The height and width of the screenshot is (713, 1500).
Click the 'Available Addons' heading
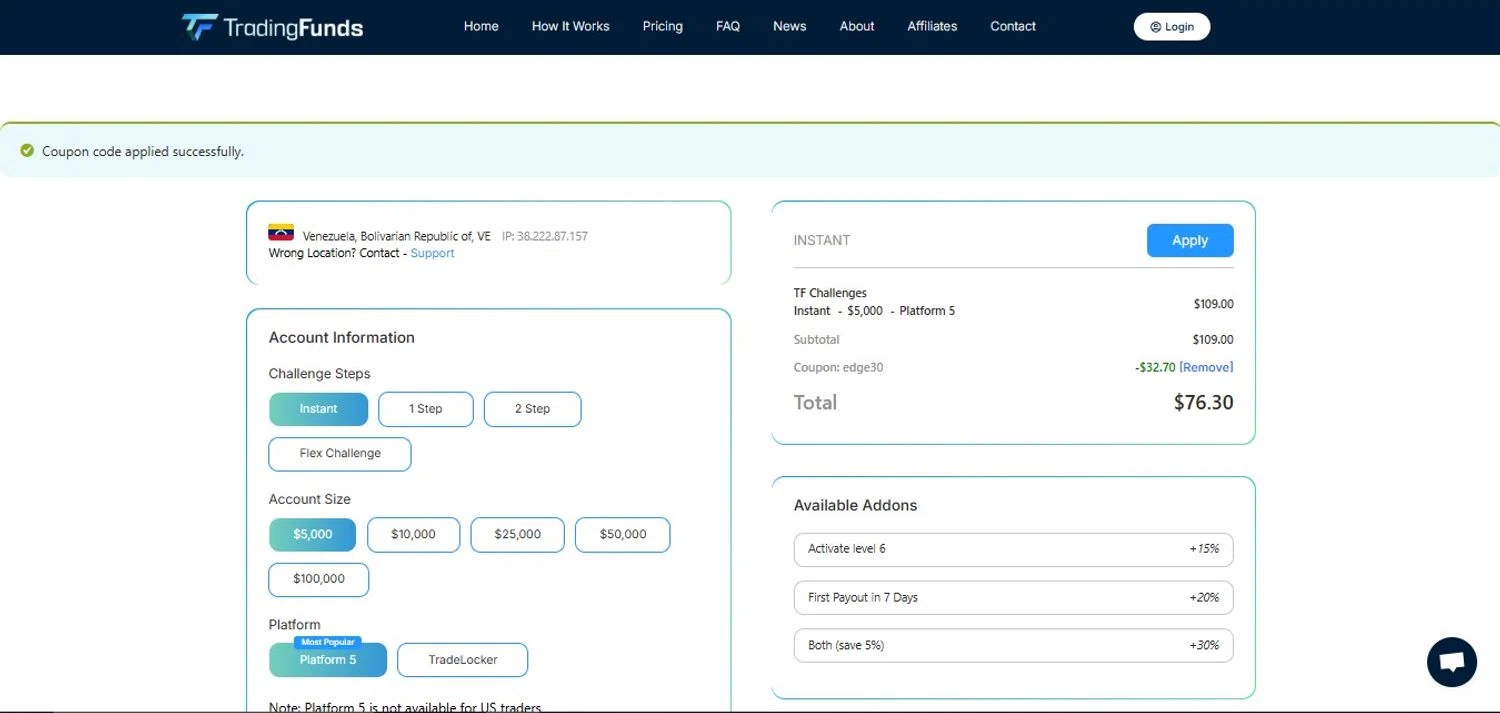pyautogui.click(x=855, y=506)
